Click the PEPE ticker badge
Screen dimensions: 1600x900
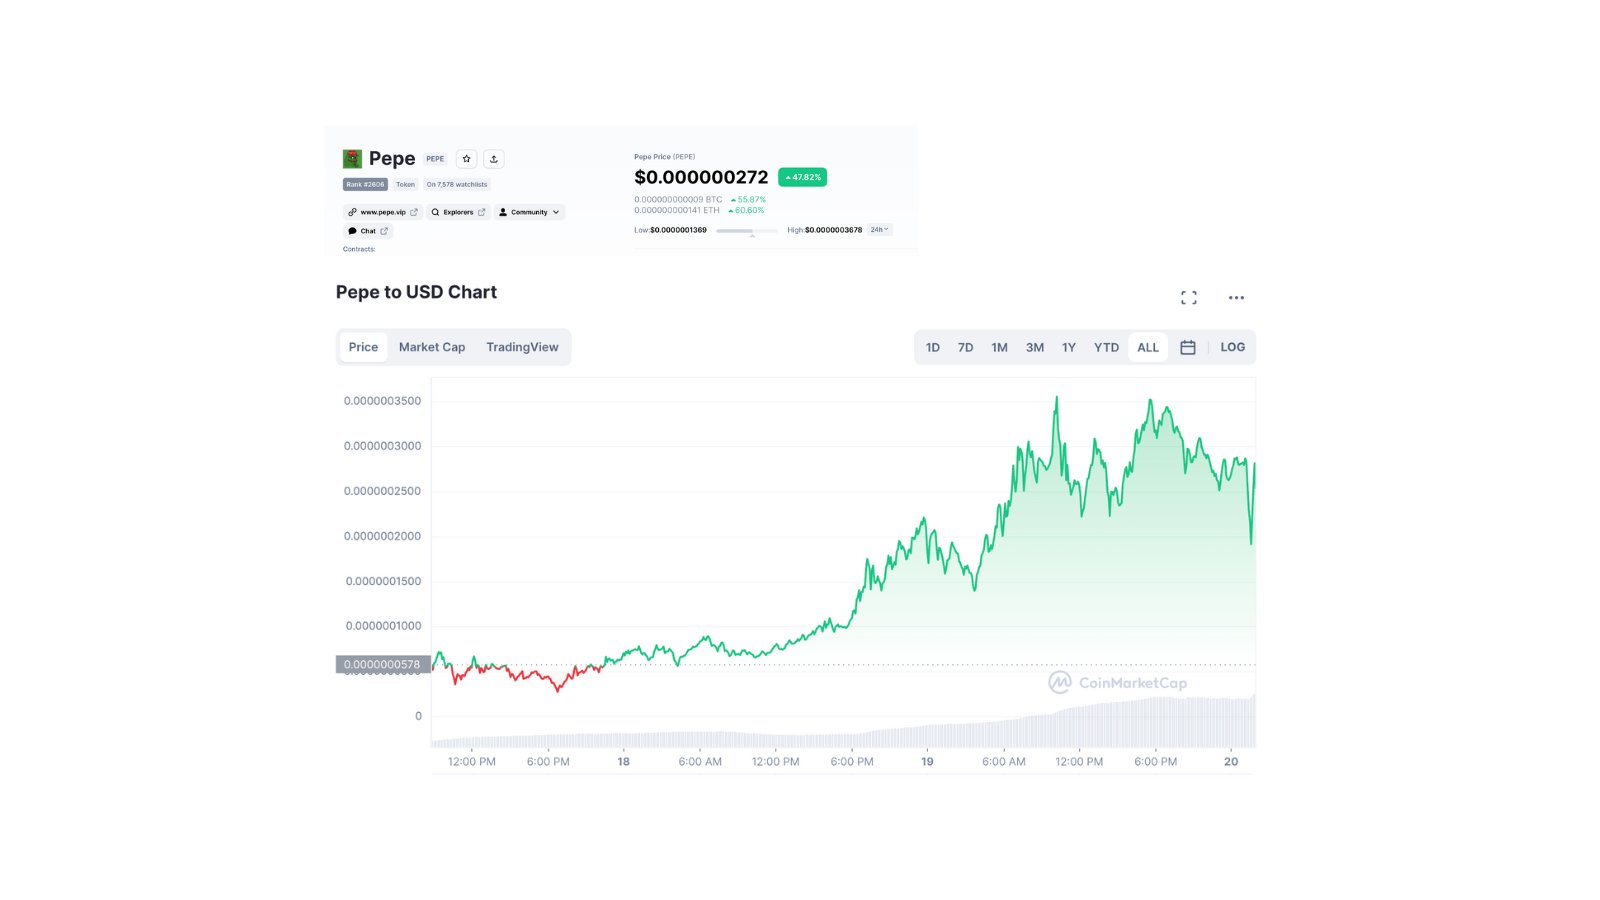tap(435, 159)
